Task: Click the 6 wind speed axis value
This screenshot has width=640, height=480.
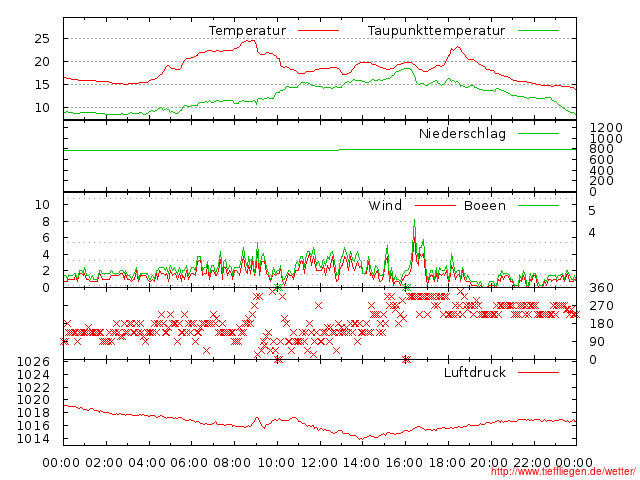Action: coord(46,238)
